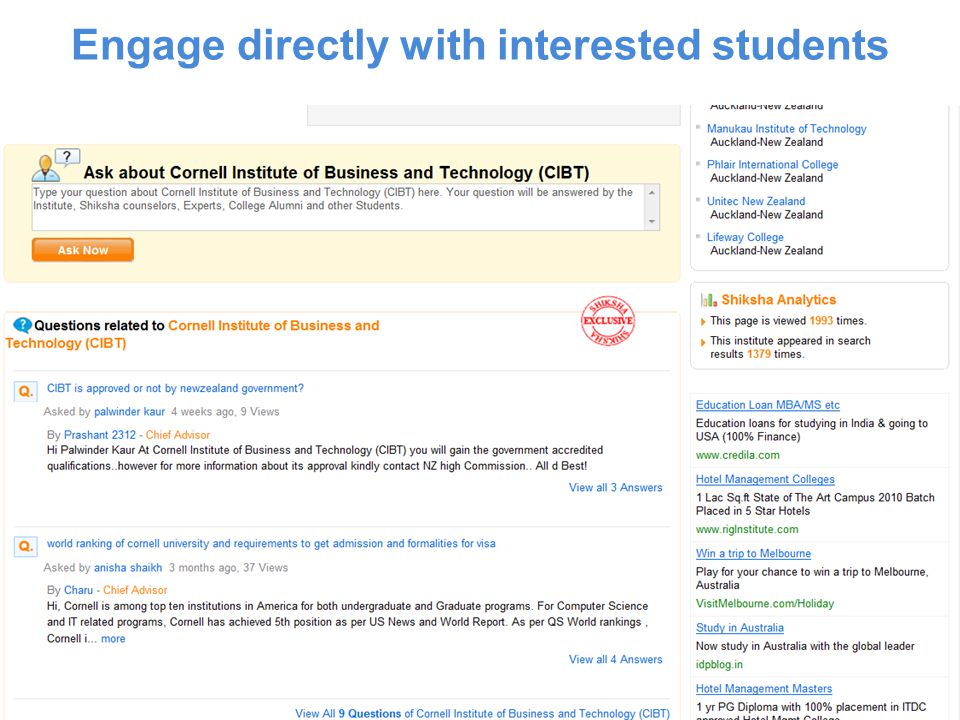Click Shiksha Analytics heading
Viewport: 960px width, 720px height.
coord(778,299)
